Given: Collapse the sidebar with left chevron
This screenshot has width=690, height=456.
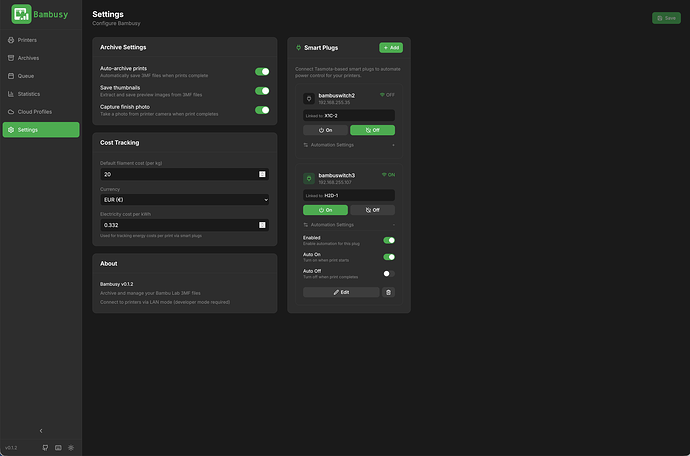Looking at the screenshot, I should (41, 430).
